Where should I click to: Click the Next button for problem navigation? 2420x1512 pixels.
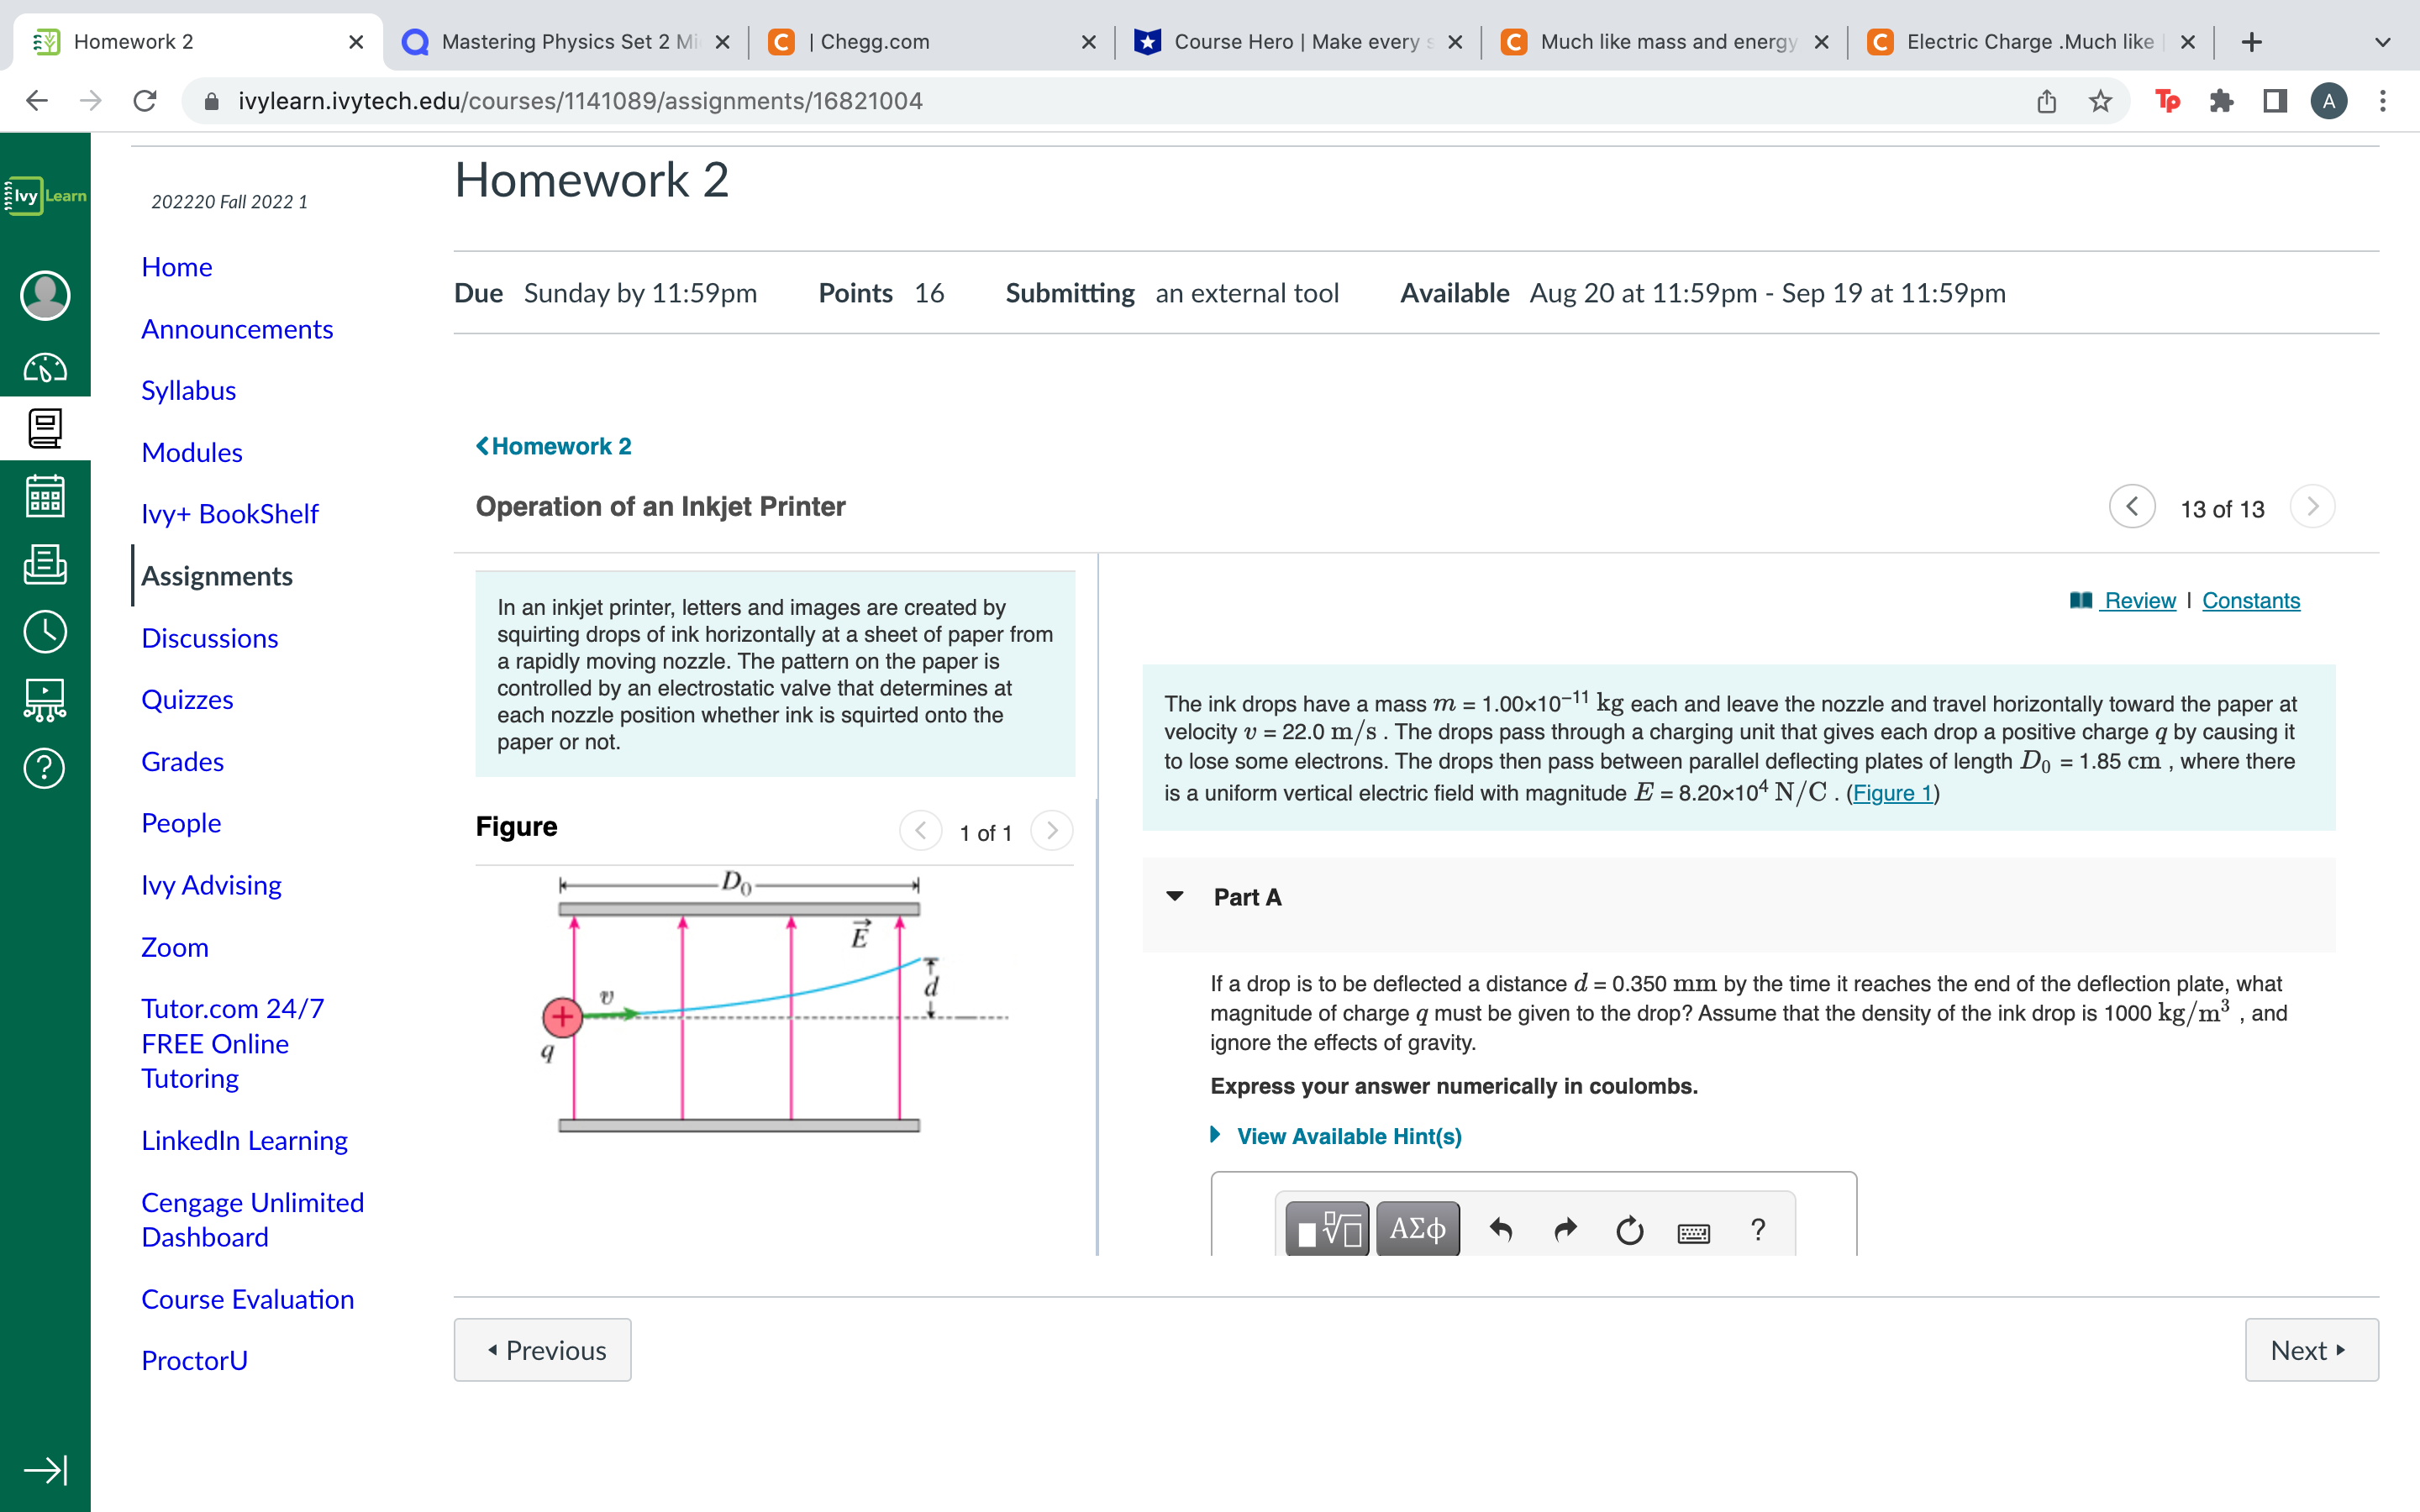[2311, 1349]
